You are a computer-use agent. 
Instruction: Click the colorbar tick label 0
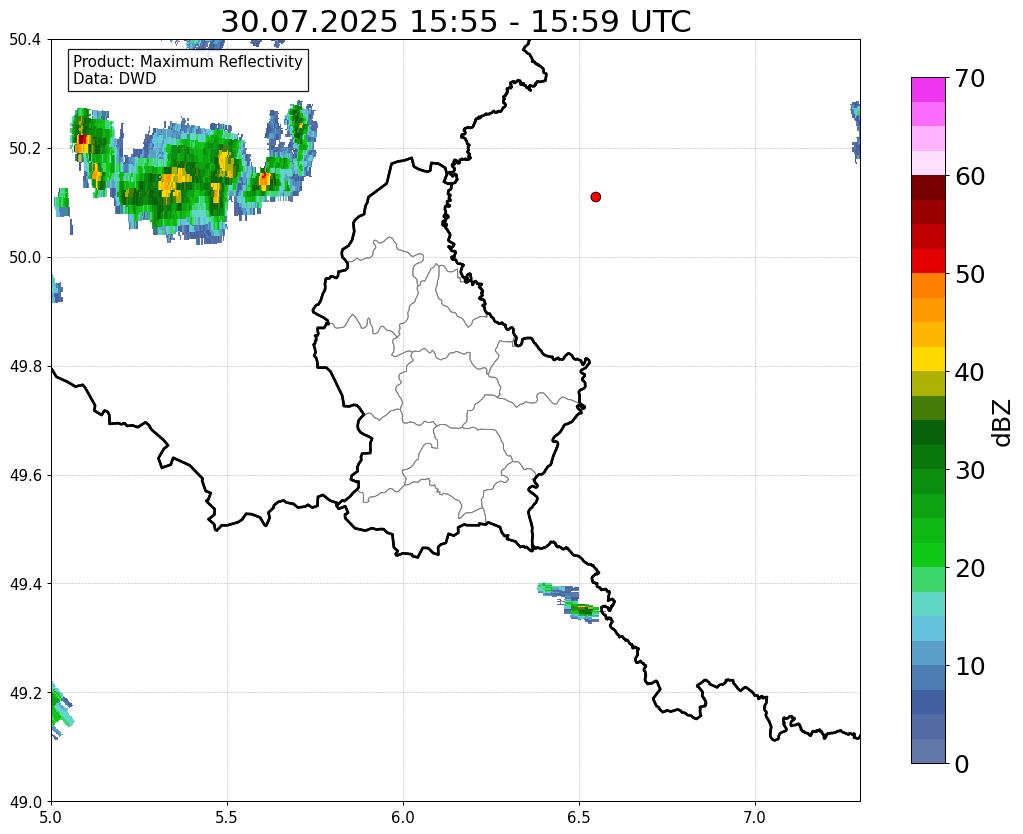click(962, 764)
